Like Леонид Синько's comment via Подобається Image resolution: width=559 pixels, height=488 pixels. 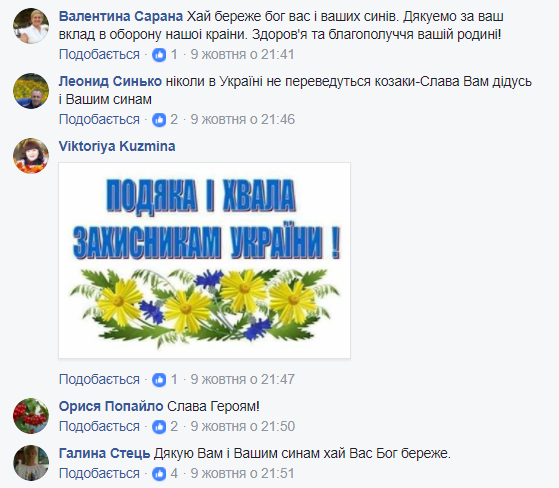(99, 119)
